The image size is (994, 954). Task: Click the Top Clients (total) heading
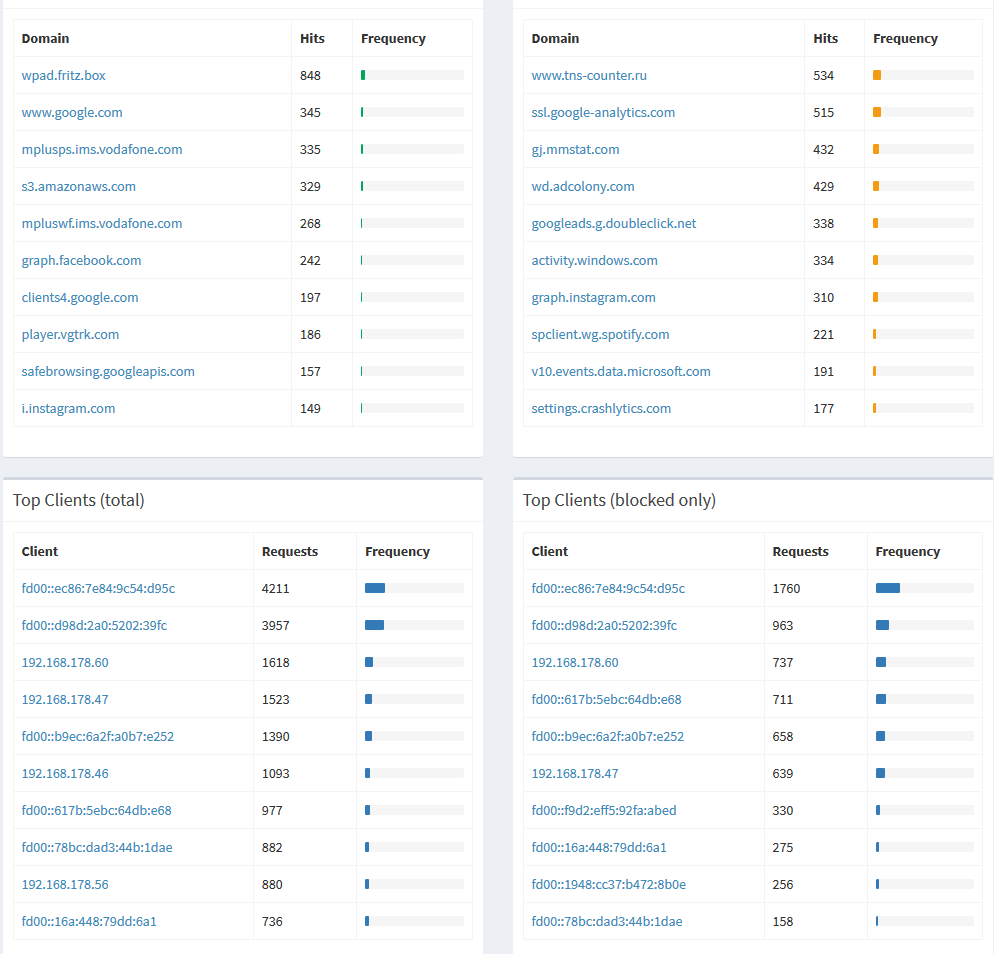coord(79,500)
